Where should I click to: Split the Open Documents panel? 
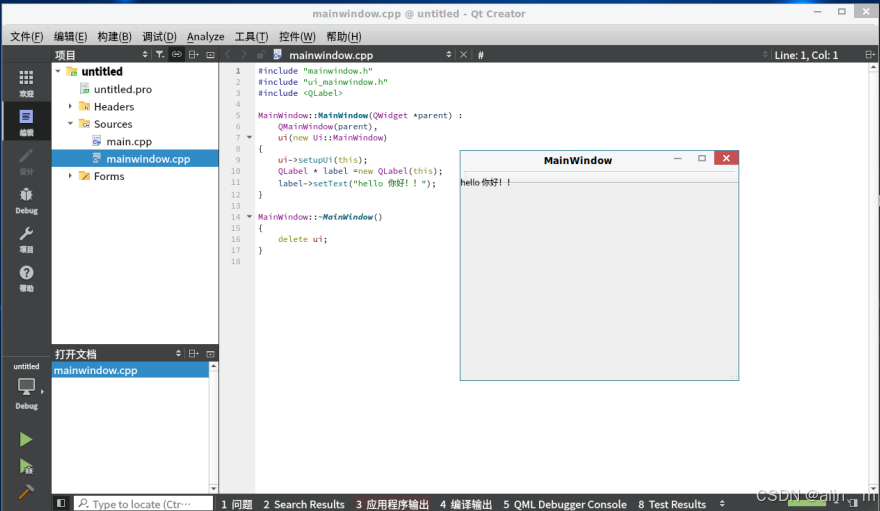(194, 353)
